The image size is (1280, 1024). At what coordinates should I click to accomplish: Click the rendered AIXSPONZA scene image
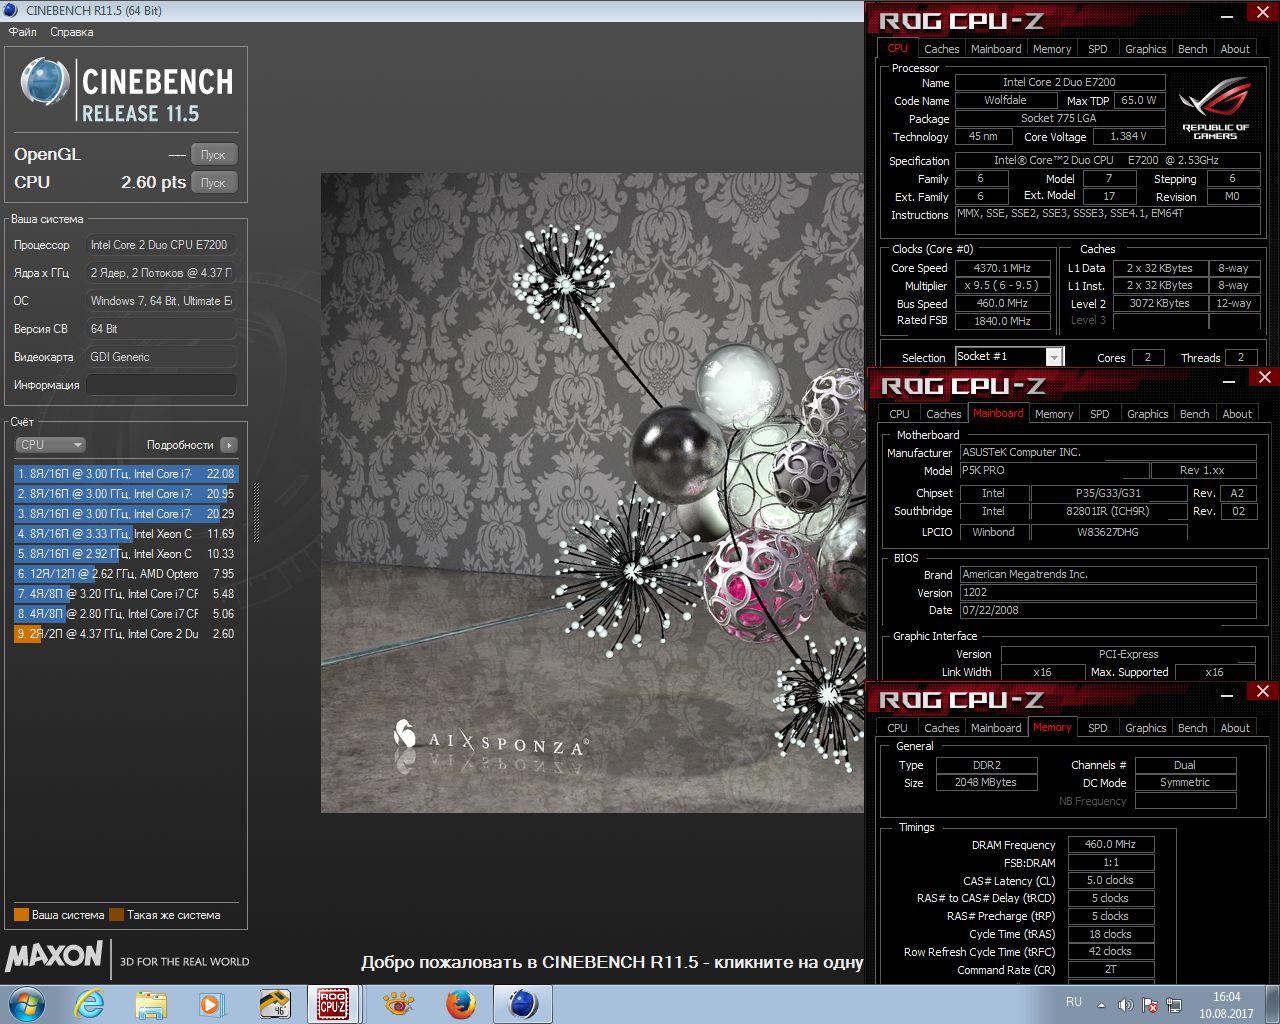click(592, 493)
